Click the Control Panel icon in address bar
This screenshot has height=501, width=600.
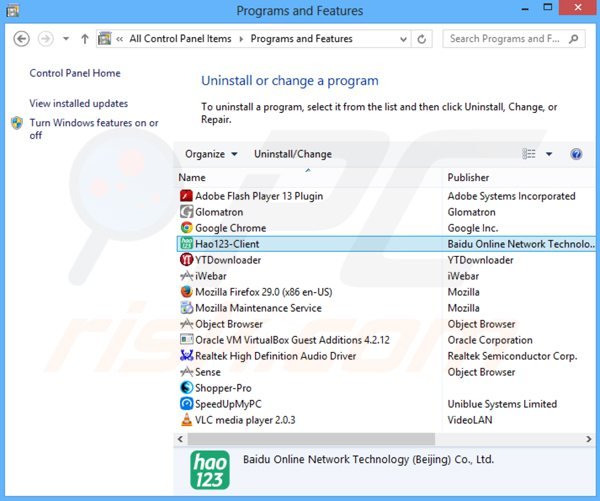104,39
